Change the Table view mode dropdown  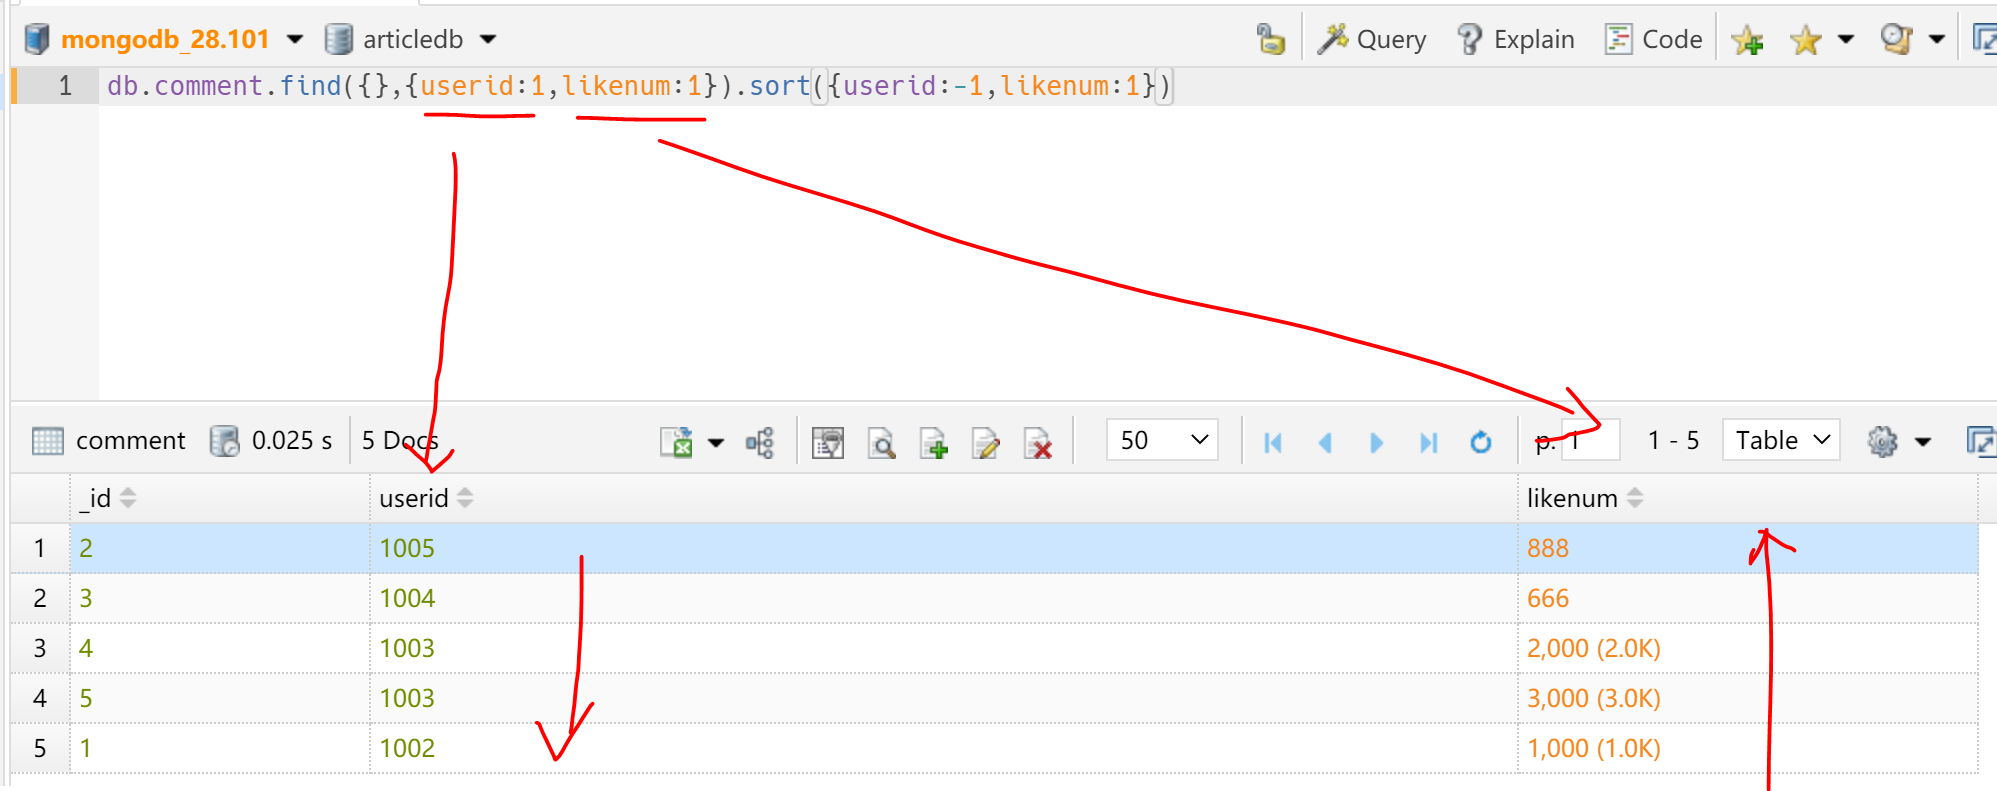pos(1781,440)
